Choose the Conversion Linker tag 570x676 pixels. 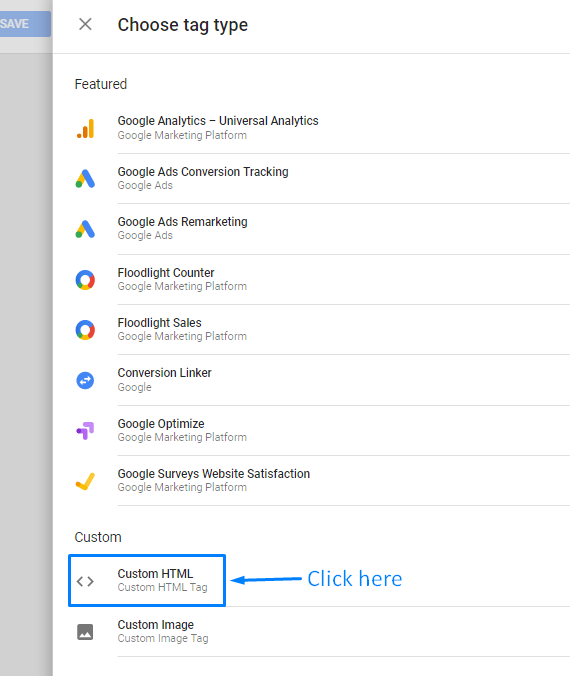tap(322, 380)
